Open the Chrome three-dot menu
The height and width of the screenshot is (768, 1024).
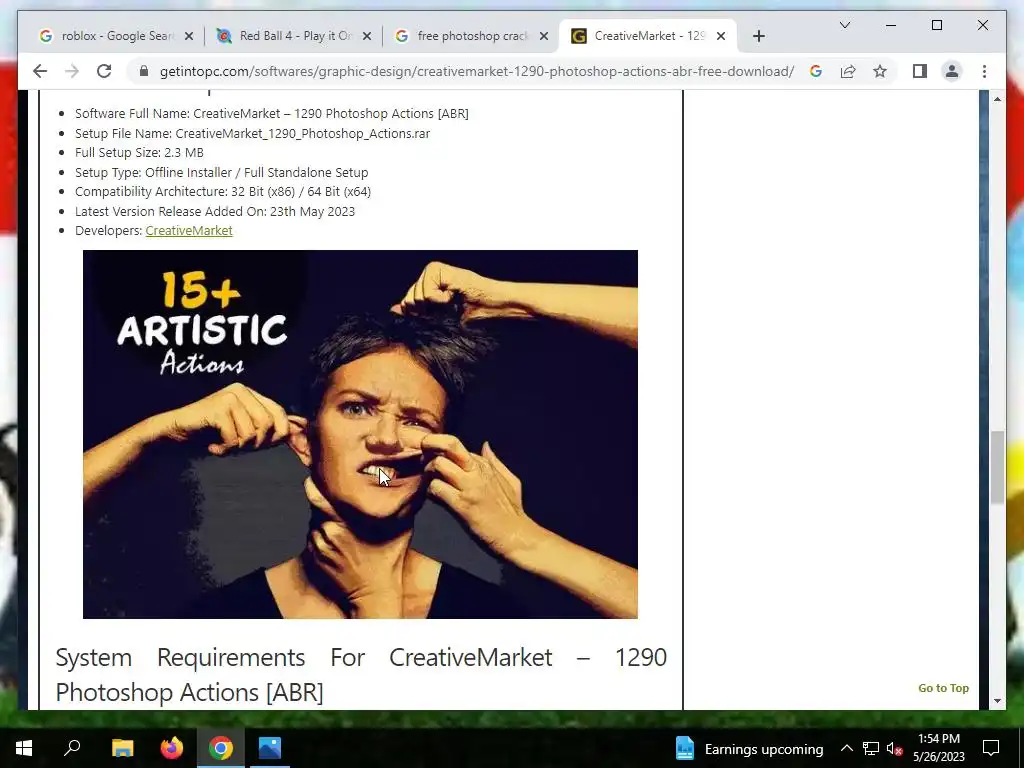(984, 71)
